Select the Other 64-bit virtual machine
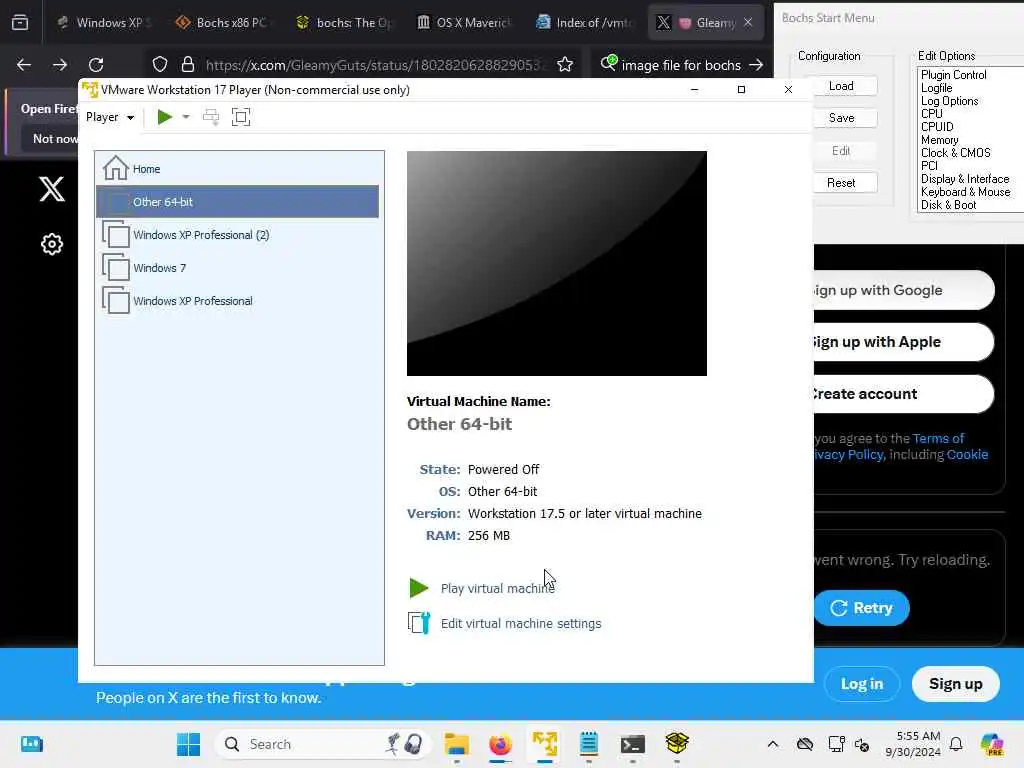 click(237, 202)
